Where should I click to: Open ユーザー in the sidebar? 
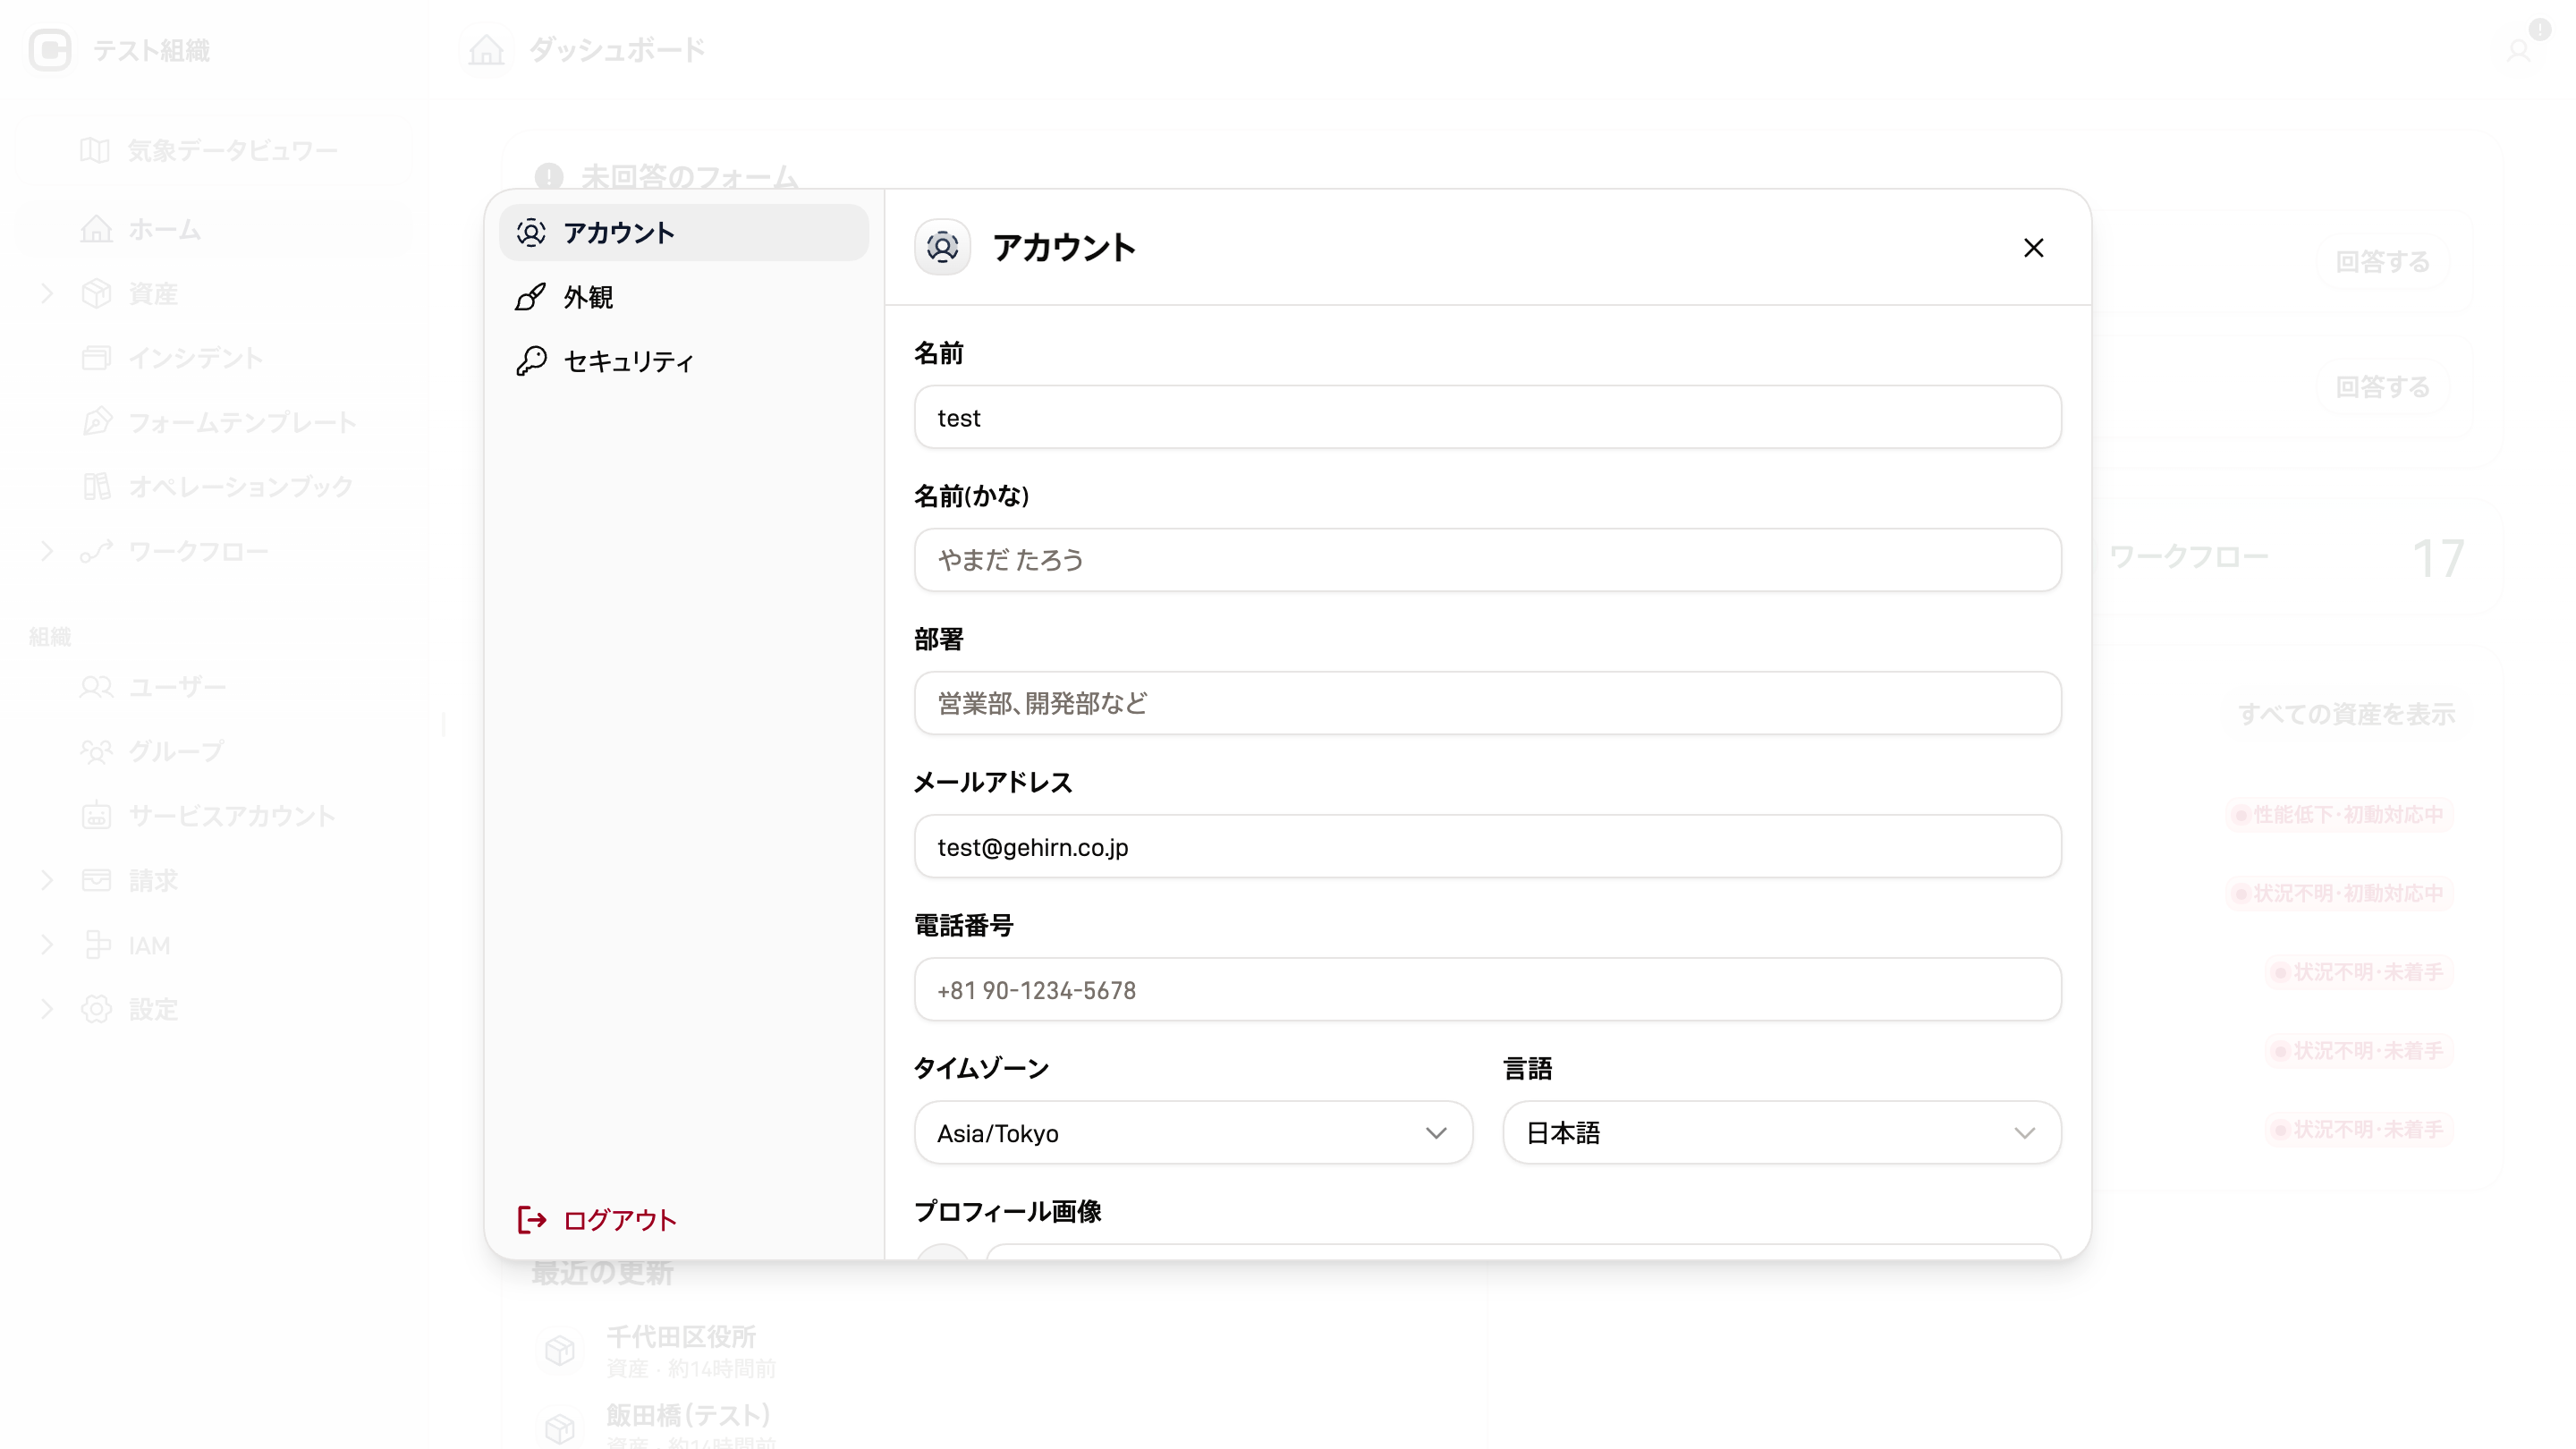(214, 687)
